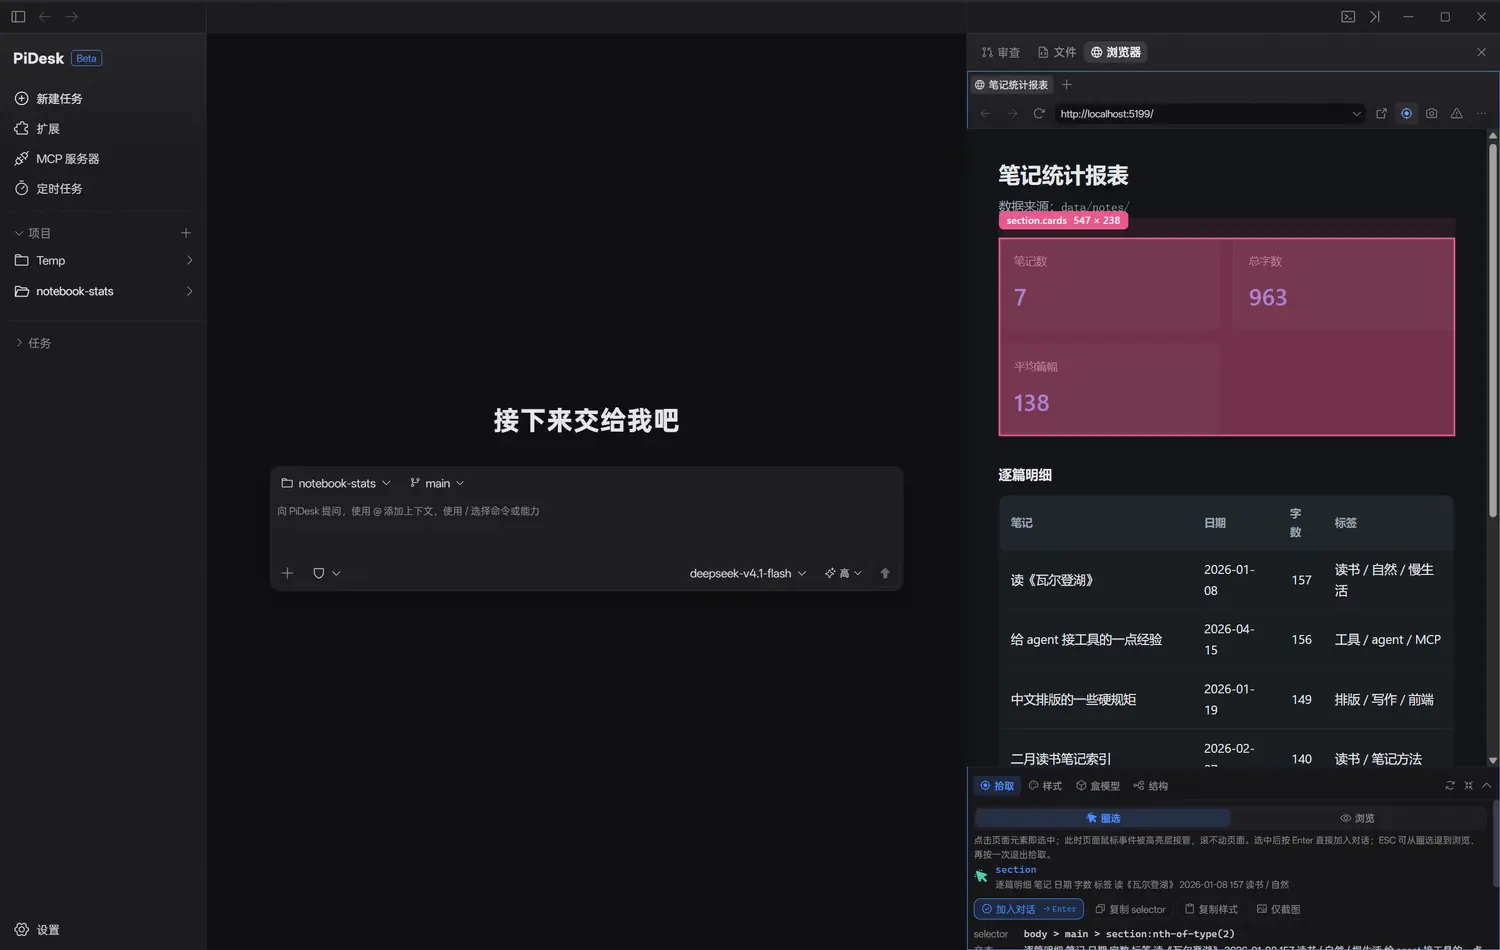Screen dimensions: 1500x950
Task: Expand the Temp project chevron
Action: [x=189, y=260]
